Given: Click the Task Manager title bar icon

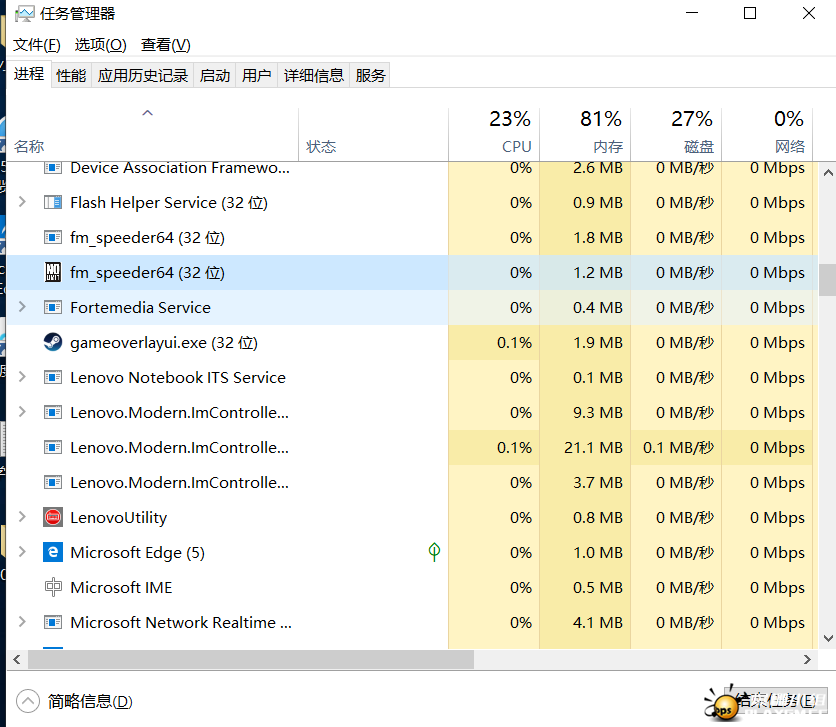Looking at the screenshot, I should [x=25, y=13].
